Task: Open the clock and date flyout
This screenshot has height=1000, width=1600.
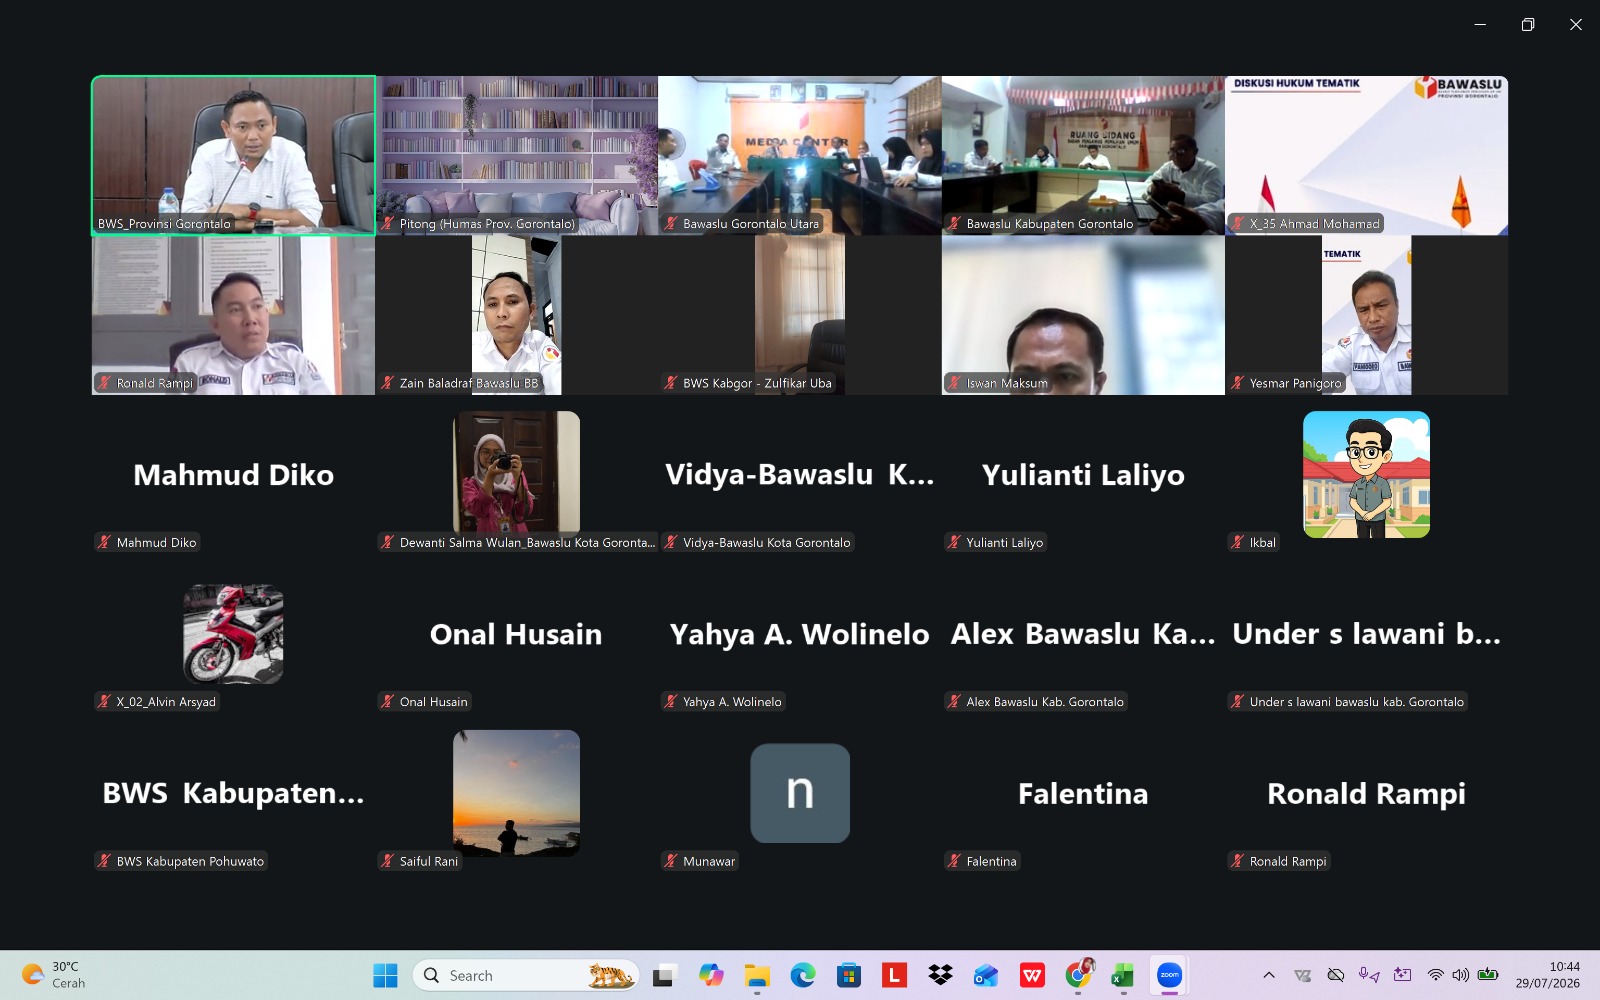Action: (x=1547, y=975)
